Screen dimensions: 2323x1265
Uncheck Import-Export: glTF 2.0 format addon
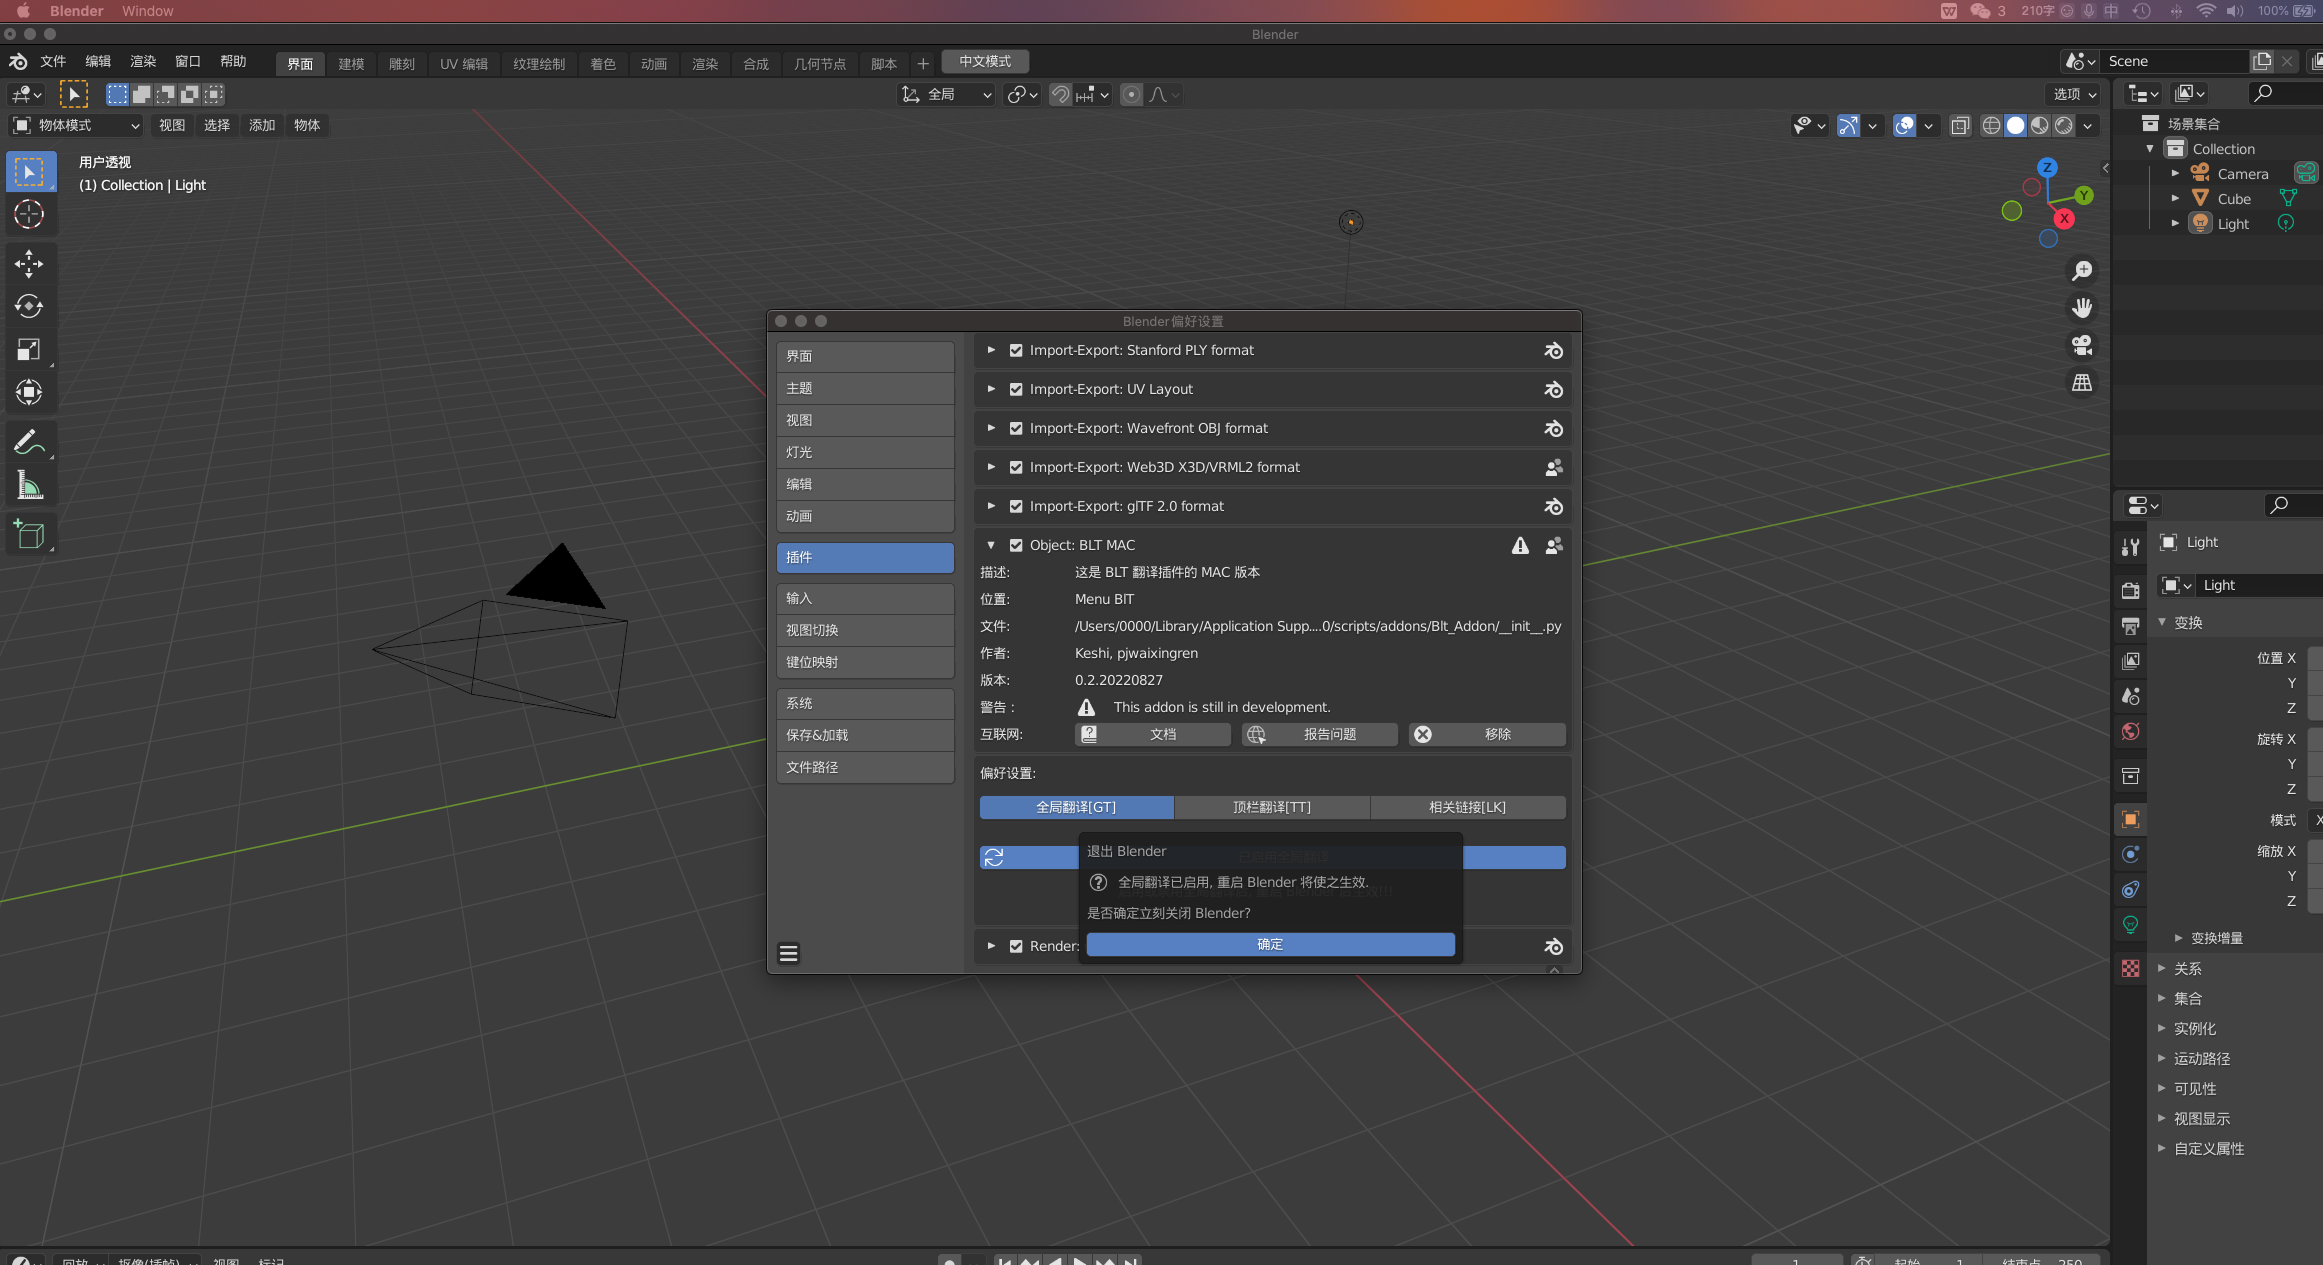point(1016,506)
